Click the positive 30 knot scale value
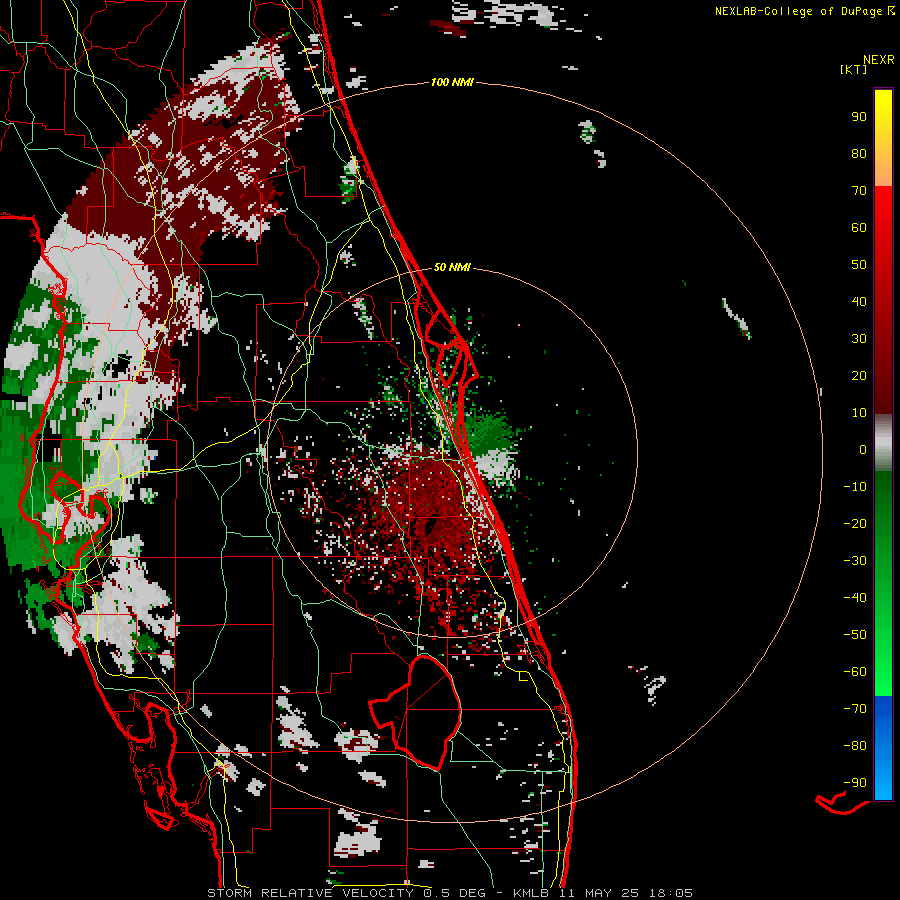Viewport: 900px width, 900px height. pyautogui.click(x=859, y=339)
